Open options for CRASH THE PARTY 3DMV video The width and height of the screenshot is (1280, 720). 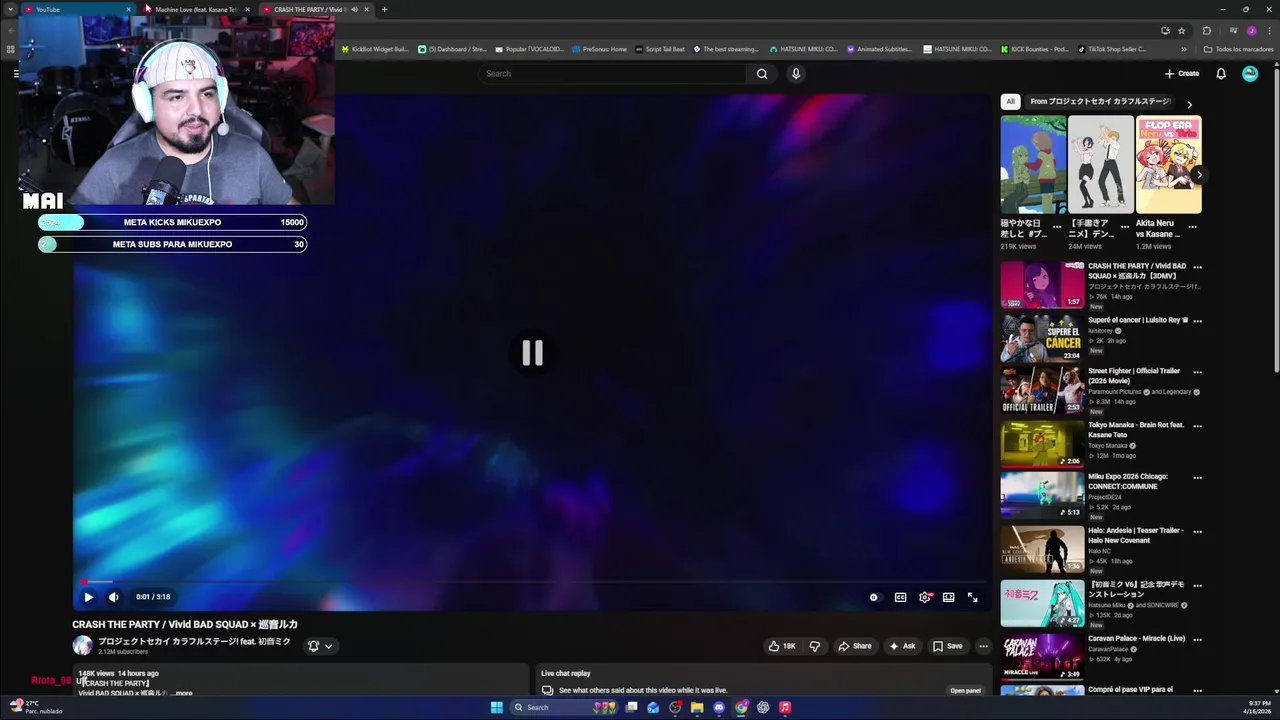(1197, 267)
